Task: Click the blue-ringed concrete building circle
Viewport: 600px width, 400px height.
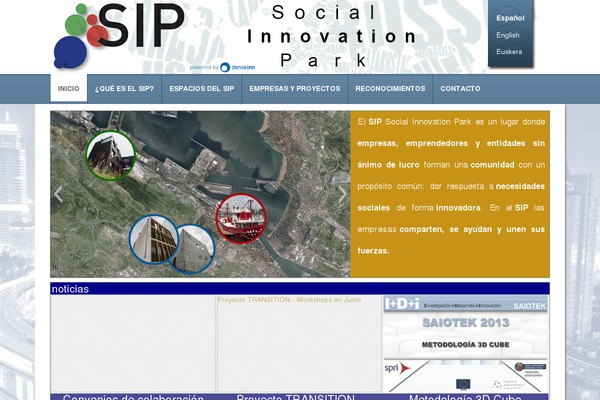Action: pos(194,250)
